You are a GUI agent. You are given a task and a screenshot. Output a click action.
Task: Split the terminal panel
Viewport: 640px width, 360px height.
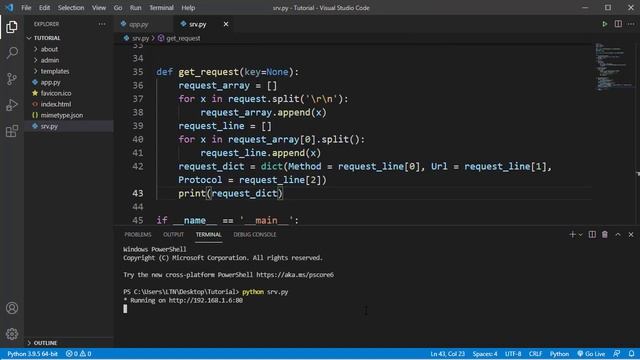(x=592, y=234)
